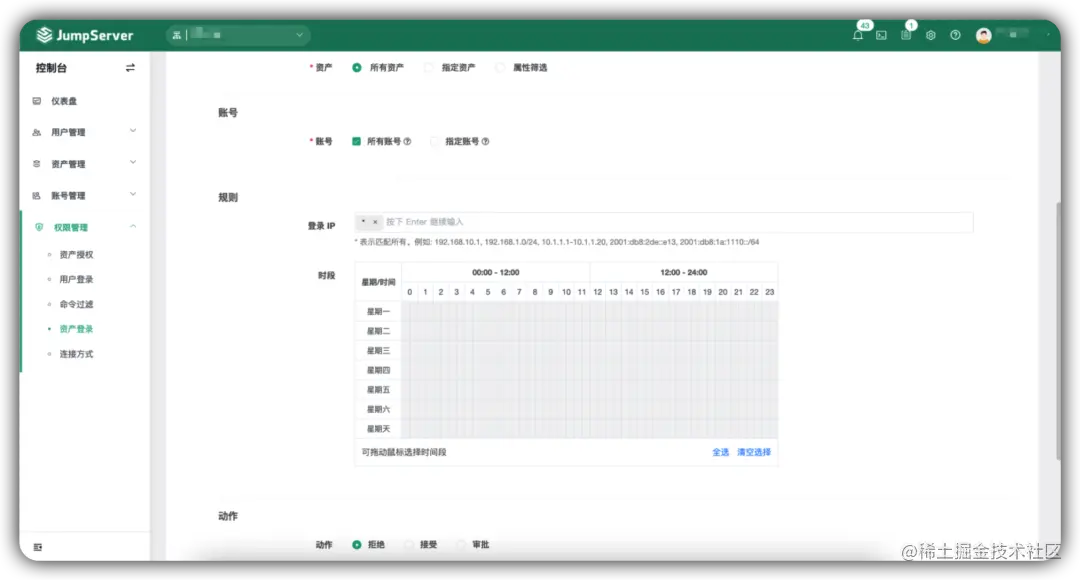Click inside the 登录 IP input field
Viewport: 1080px width, 580px height.
coord(600,221)
